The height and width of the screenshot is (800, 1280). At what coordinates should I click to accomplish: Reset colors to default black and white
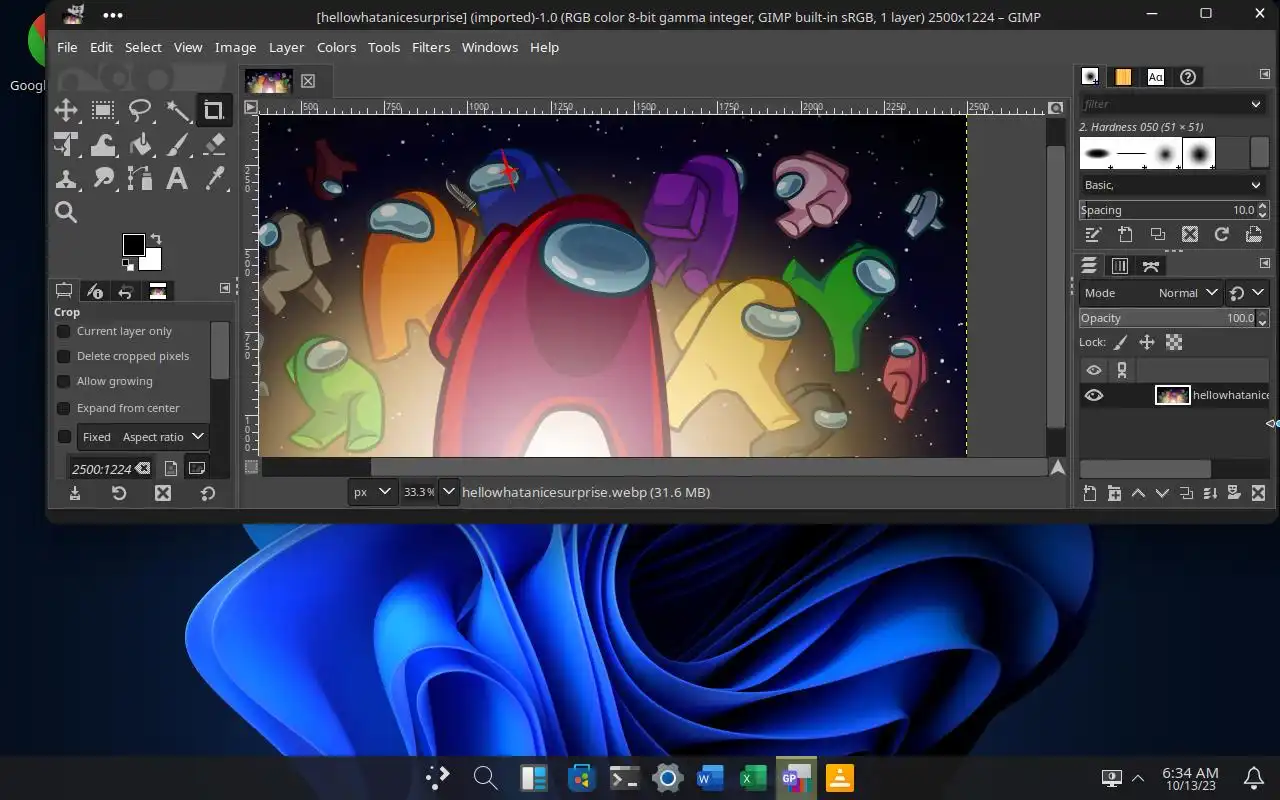[x=128, y=265]
